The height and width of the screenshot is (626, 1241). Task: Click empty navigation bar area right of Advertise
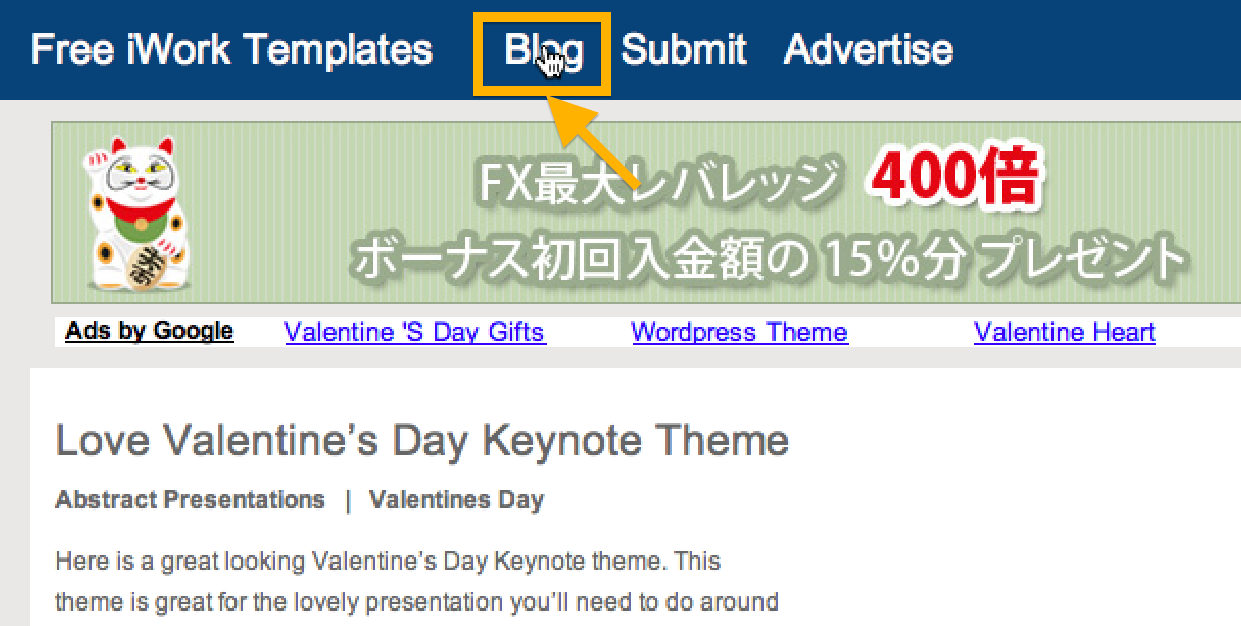[1097, 50]
